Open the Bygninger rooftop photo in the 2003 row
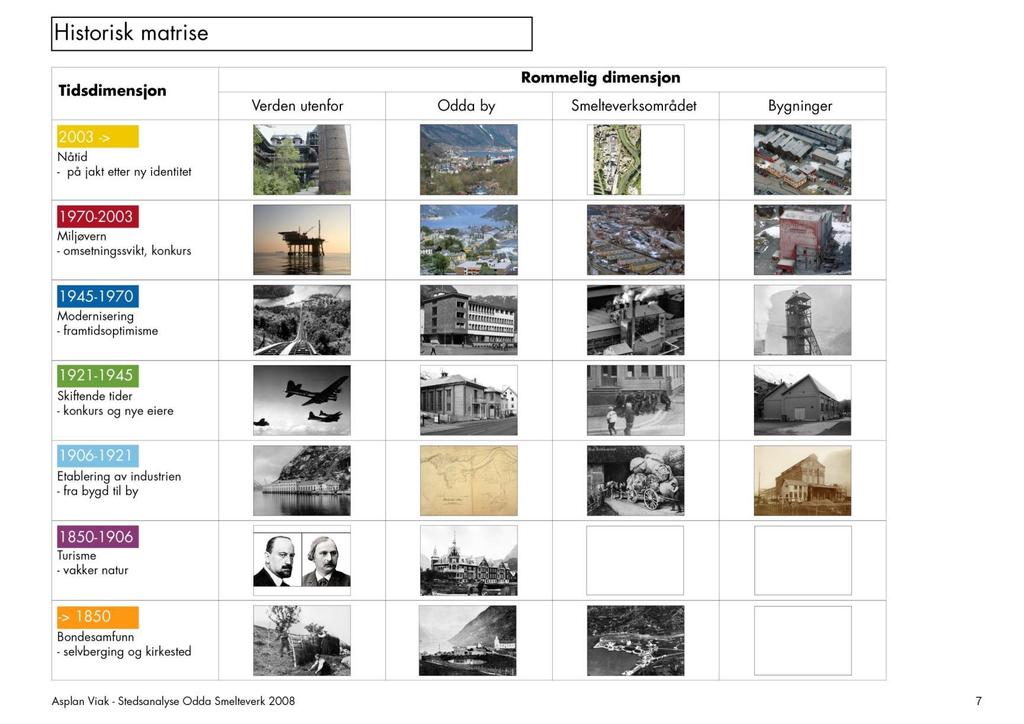Image resolution: width=1024 pixels, height=724 pixels. 803,160
